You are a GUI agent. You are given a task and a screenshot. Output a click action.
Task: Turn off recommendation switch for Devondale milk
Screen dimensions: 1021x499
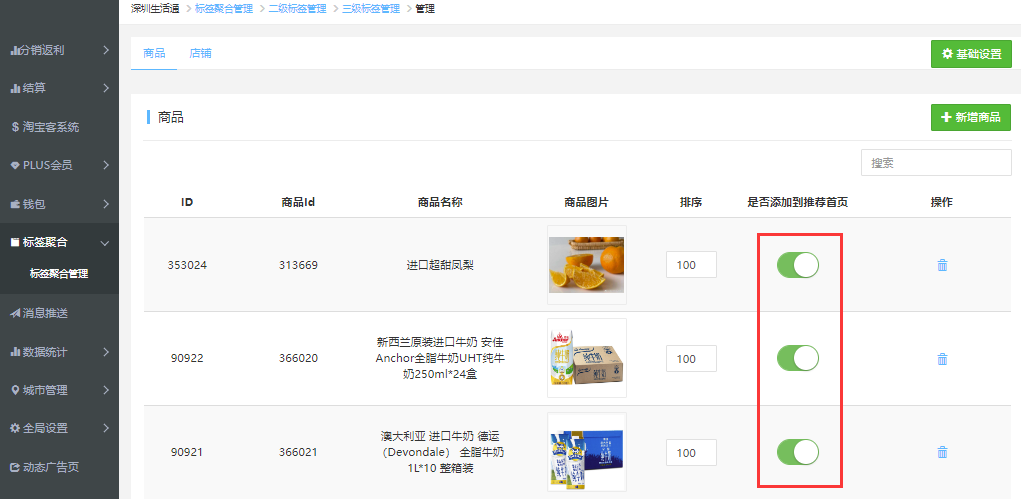click(x=798, y=452)
